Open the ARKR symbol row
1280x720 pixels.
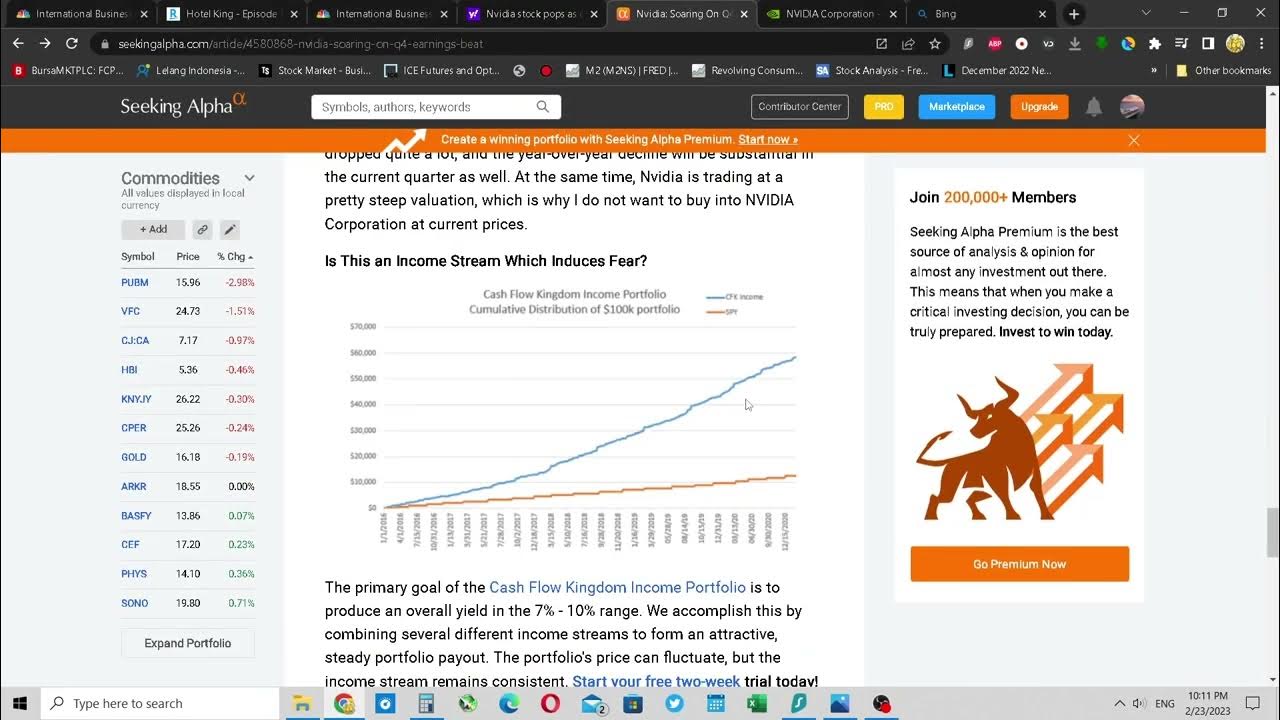(188, 487)
